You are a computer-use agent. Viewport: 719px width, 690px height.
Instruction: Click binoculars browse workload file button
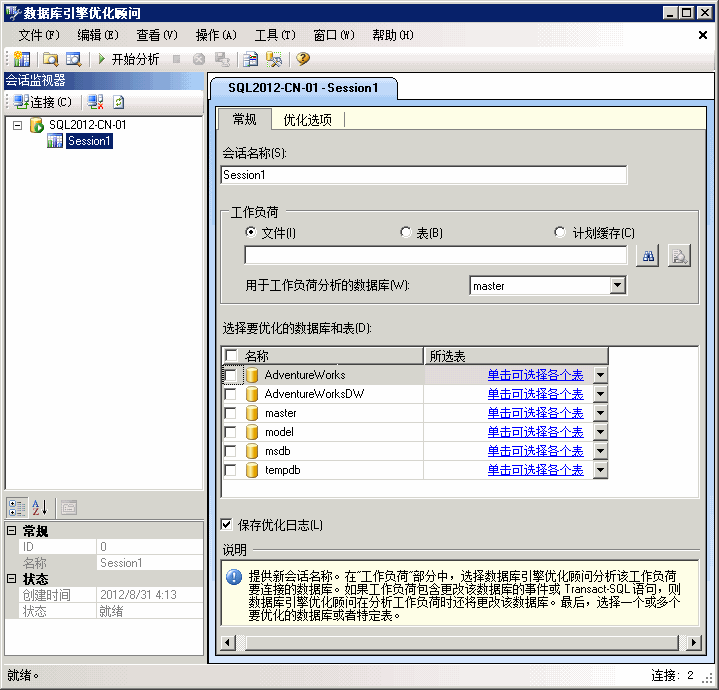click(648, 256)
